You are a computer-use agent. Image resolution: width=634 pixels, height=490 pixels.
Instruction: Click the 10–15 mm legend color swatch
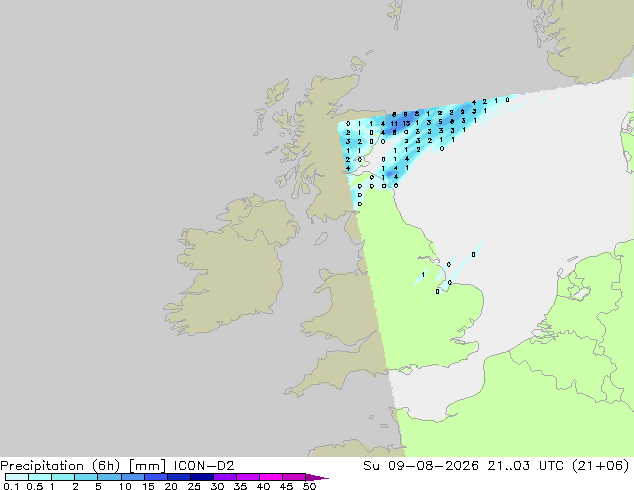pos(132,477)
